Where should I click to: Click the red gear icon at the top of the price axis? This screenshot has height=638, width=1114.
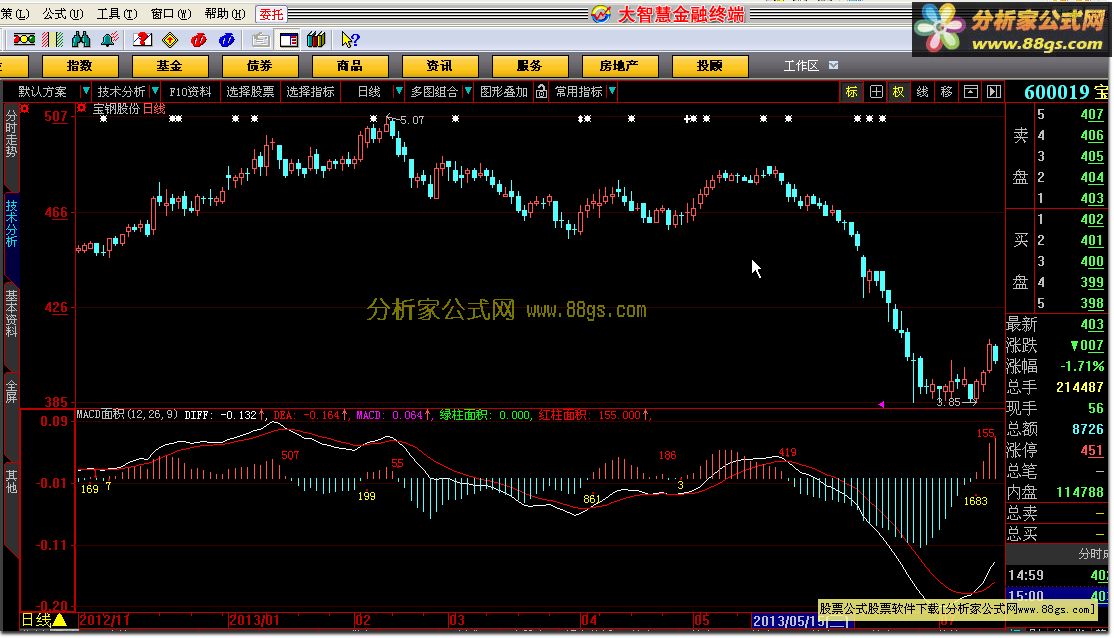pos(25,108)
